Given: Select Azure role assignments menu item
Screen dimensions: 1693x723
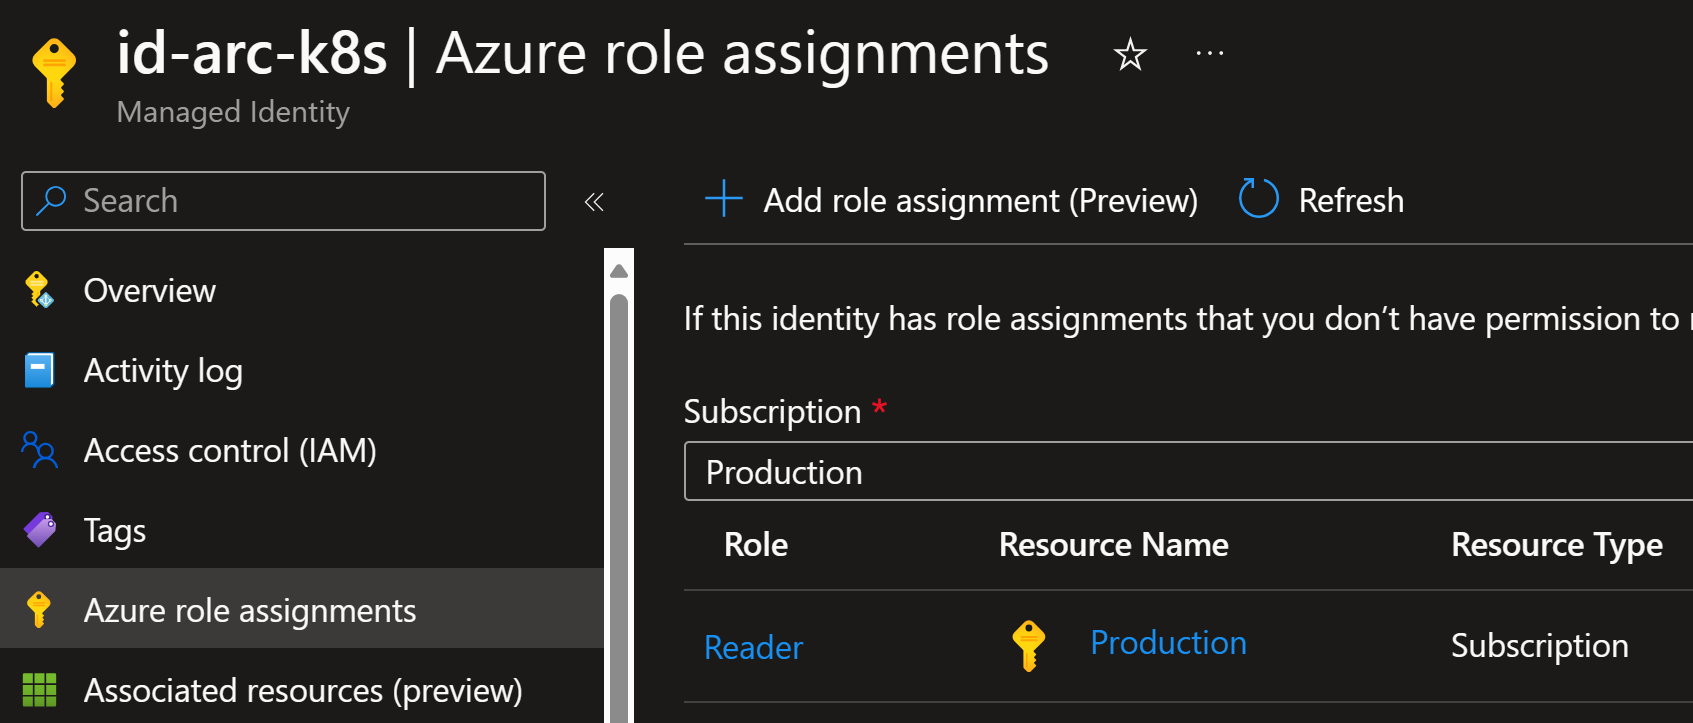Looking at the screenshot, I should (x=302, y=609).
